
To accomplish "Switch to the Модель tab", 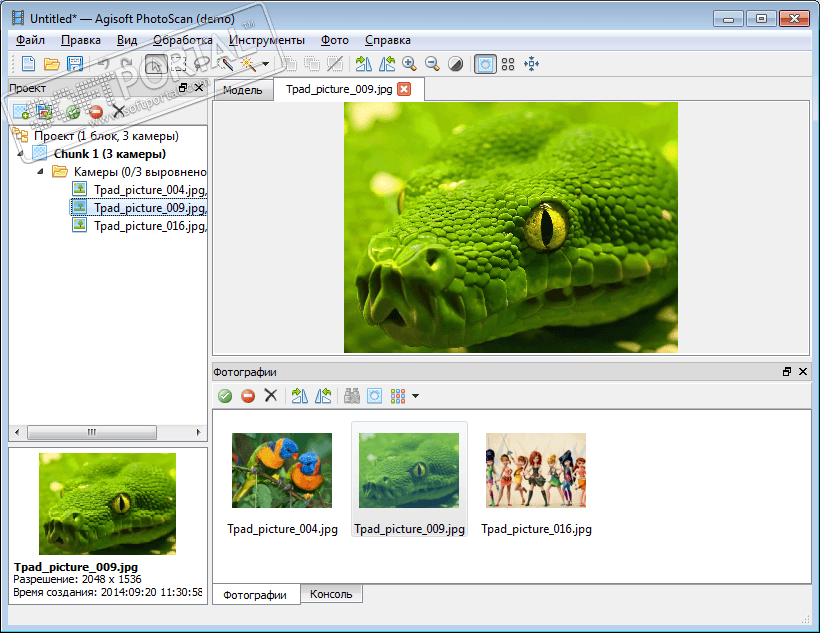I will coord(243,90).
